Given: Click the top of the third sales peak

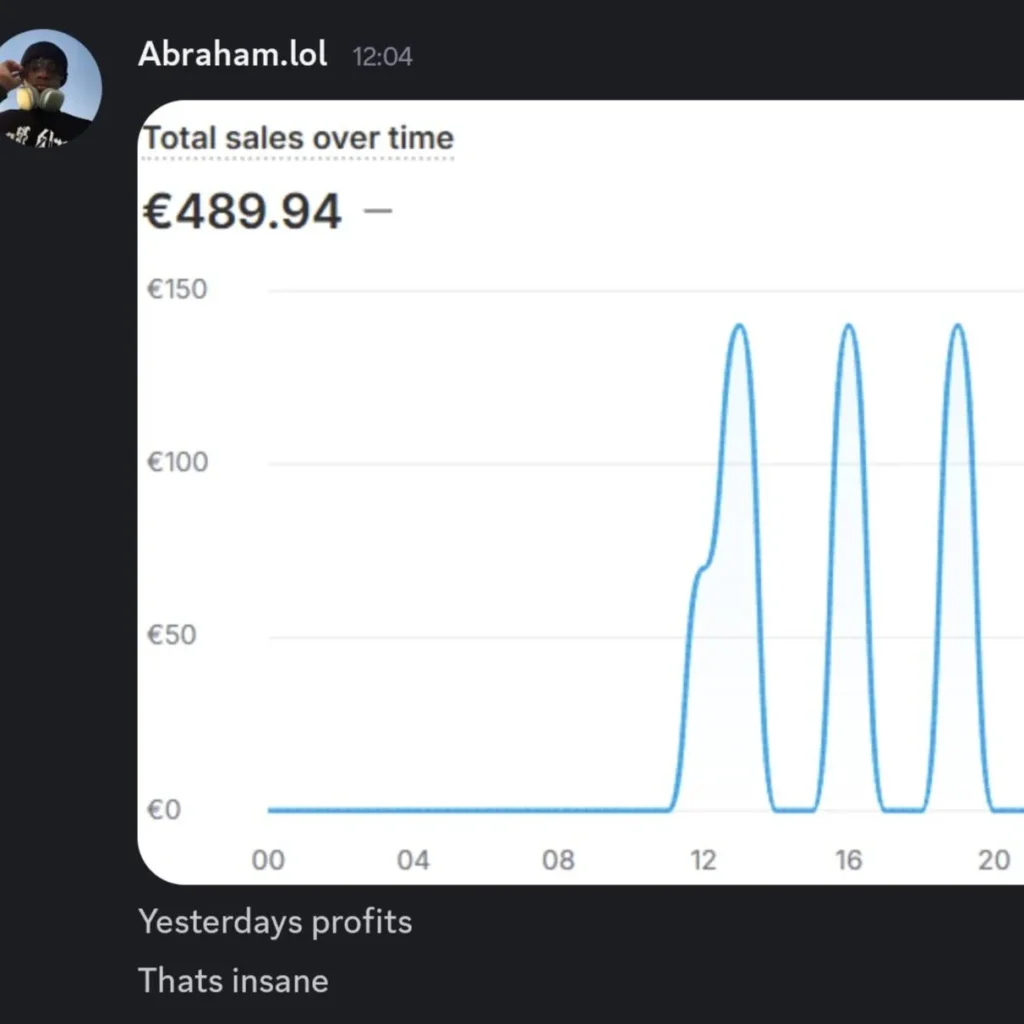Looking at the screenshot, I should pyautogui.click(x=957, y=326).
